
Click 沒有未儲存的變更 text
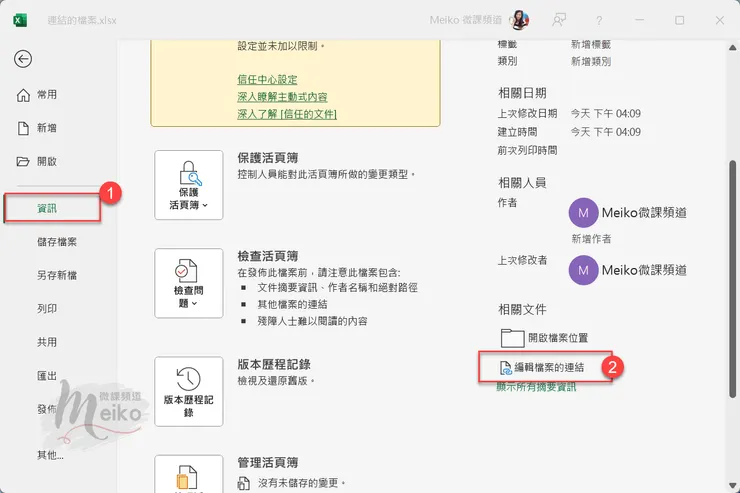[302, 483]
